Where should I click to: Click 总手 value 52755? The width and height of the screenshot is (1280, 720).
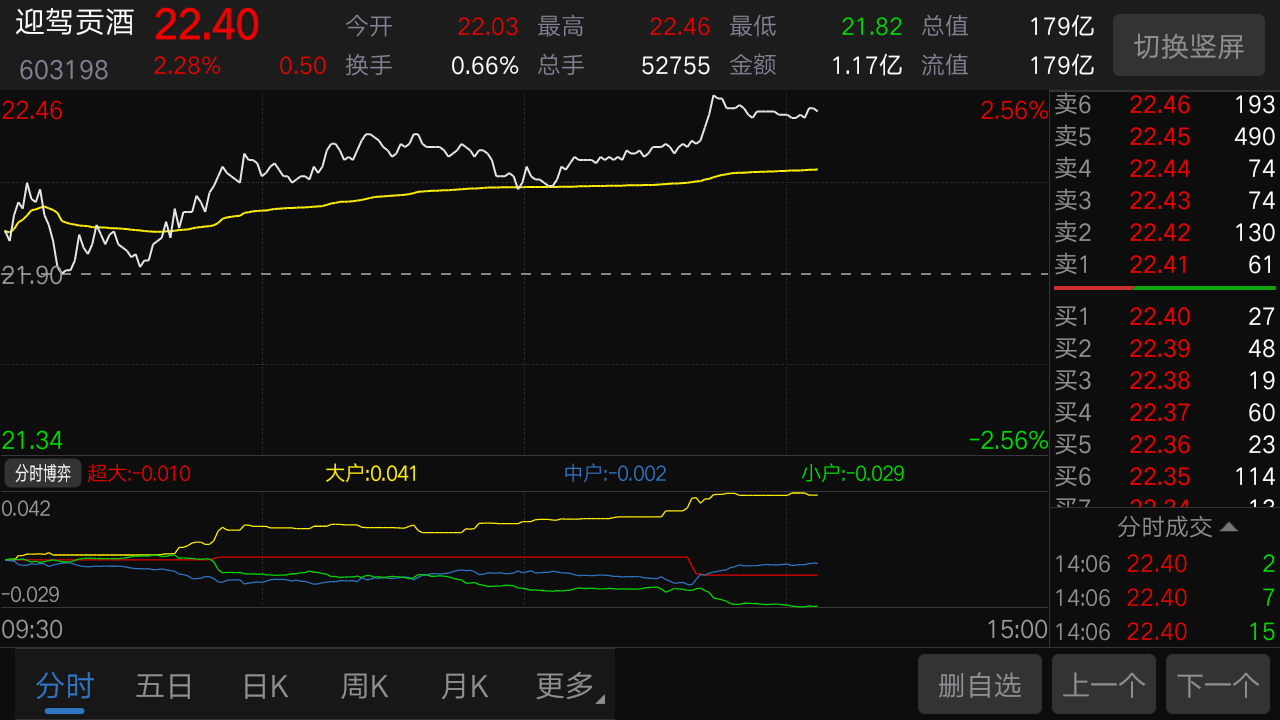676,66
